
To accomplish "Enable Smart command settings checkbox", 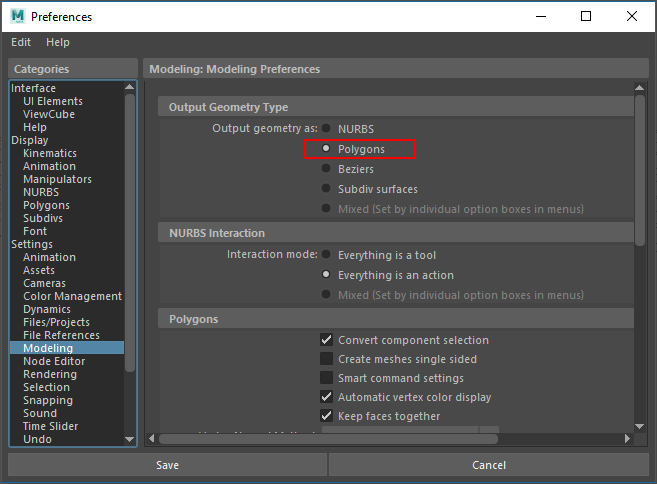I will click(326, 378).
